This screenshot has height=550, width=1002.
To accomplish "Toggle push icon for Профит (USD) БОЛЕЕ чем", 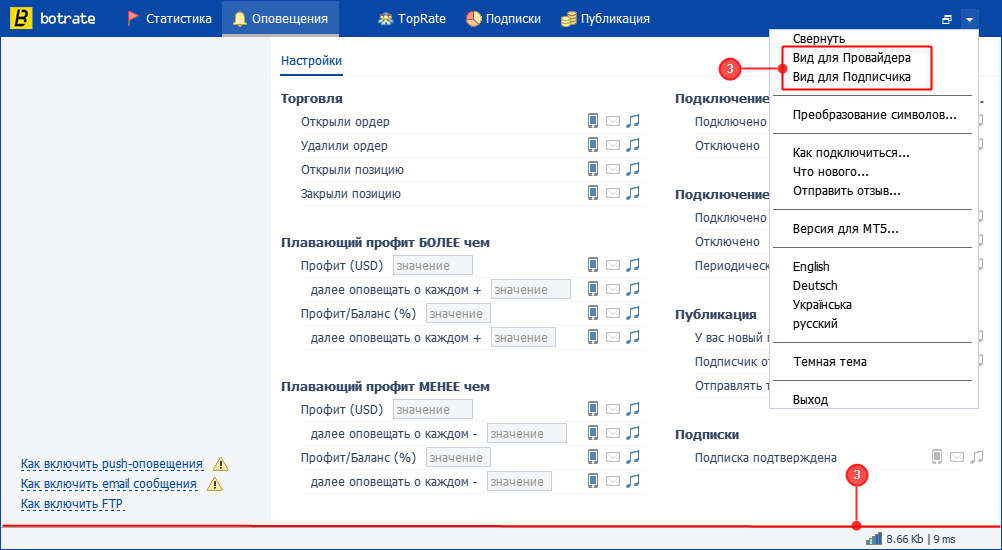I will 593,264.
